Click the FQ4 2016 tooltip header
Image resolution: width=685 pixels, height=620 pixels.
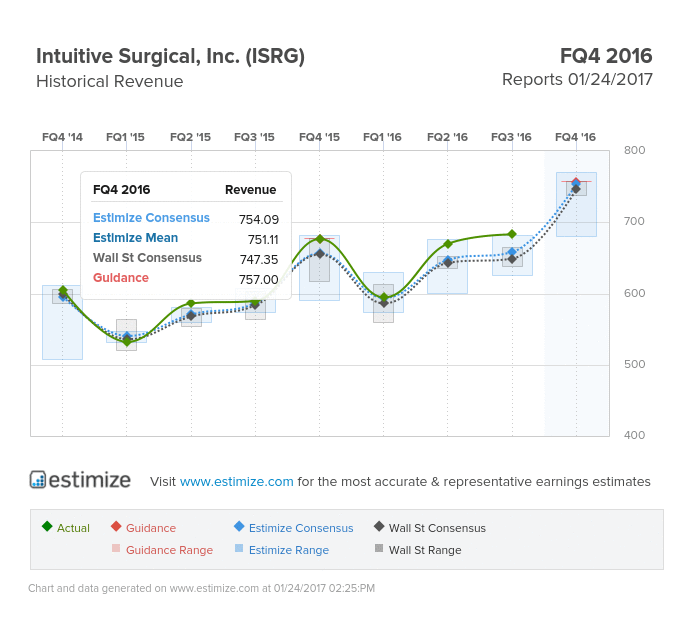tap(121, 190)
